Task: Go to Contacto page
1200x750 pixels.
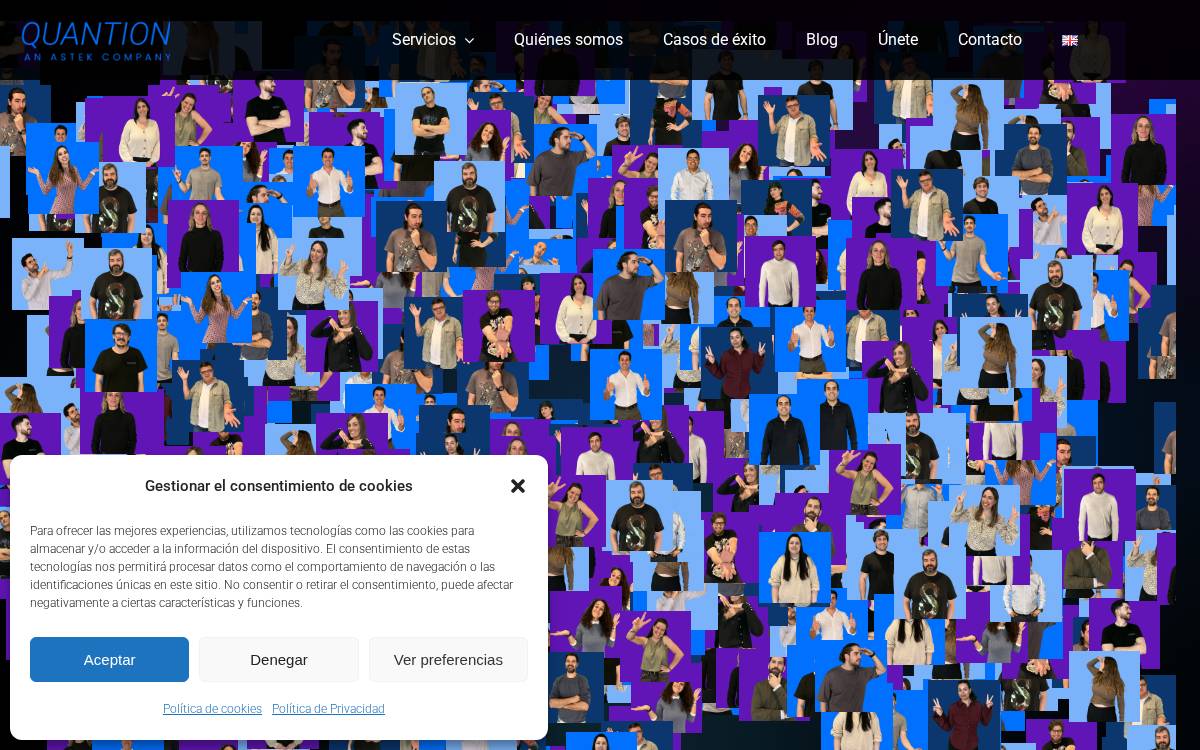Action: (990, 40)
